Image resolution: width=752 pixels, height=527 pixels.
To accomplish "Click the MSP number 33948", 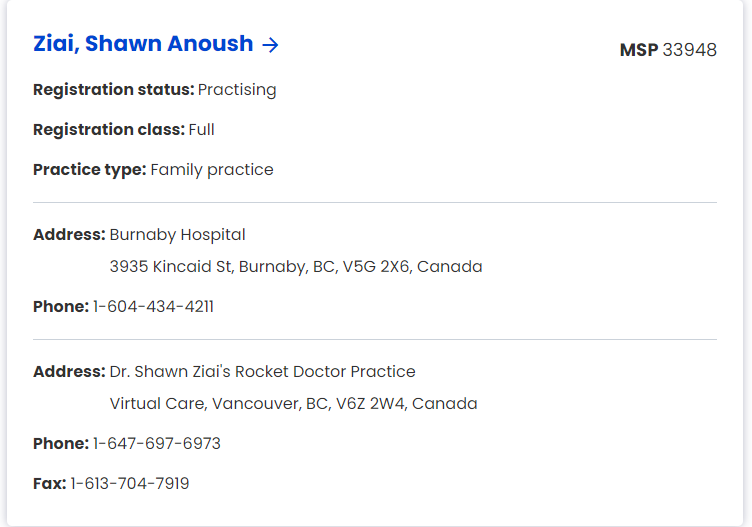I will point(689,50).
